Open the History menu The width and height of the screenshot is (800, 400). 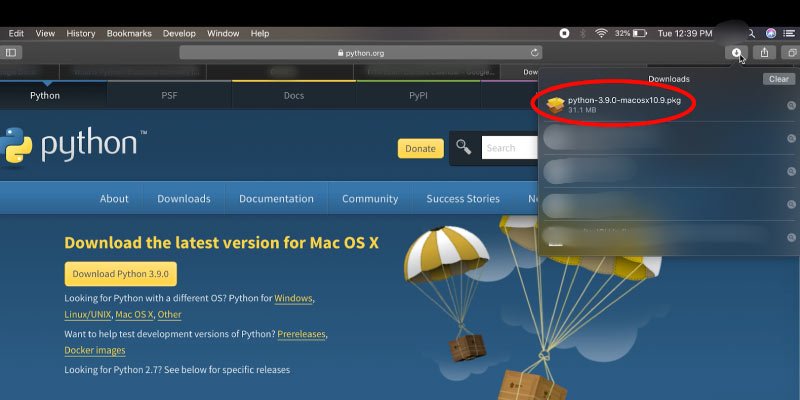point(81,34)
